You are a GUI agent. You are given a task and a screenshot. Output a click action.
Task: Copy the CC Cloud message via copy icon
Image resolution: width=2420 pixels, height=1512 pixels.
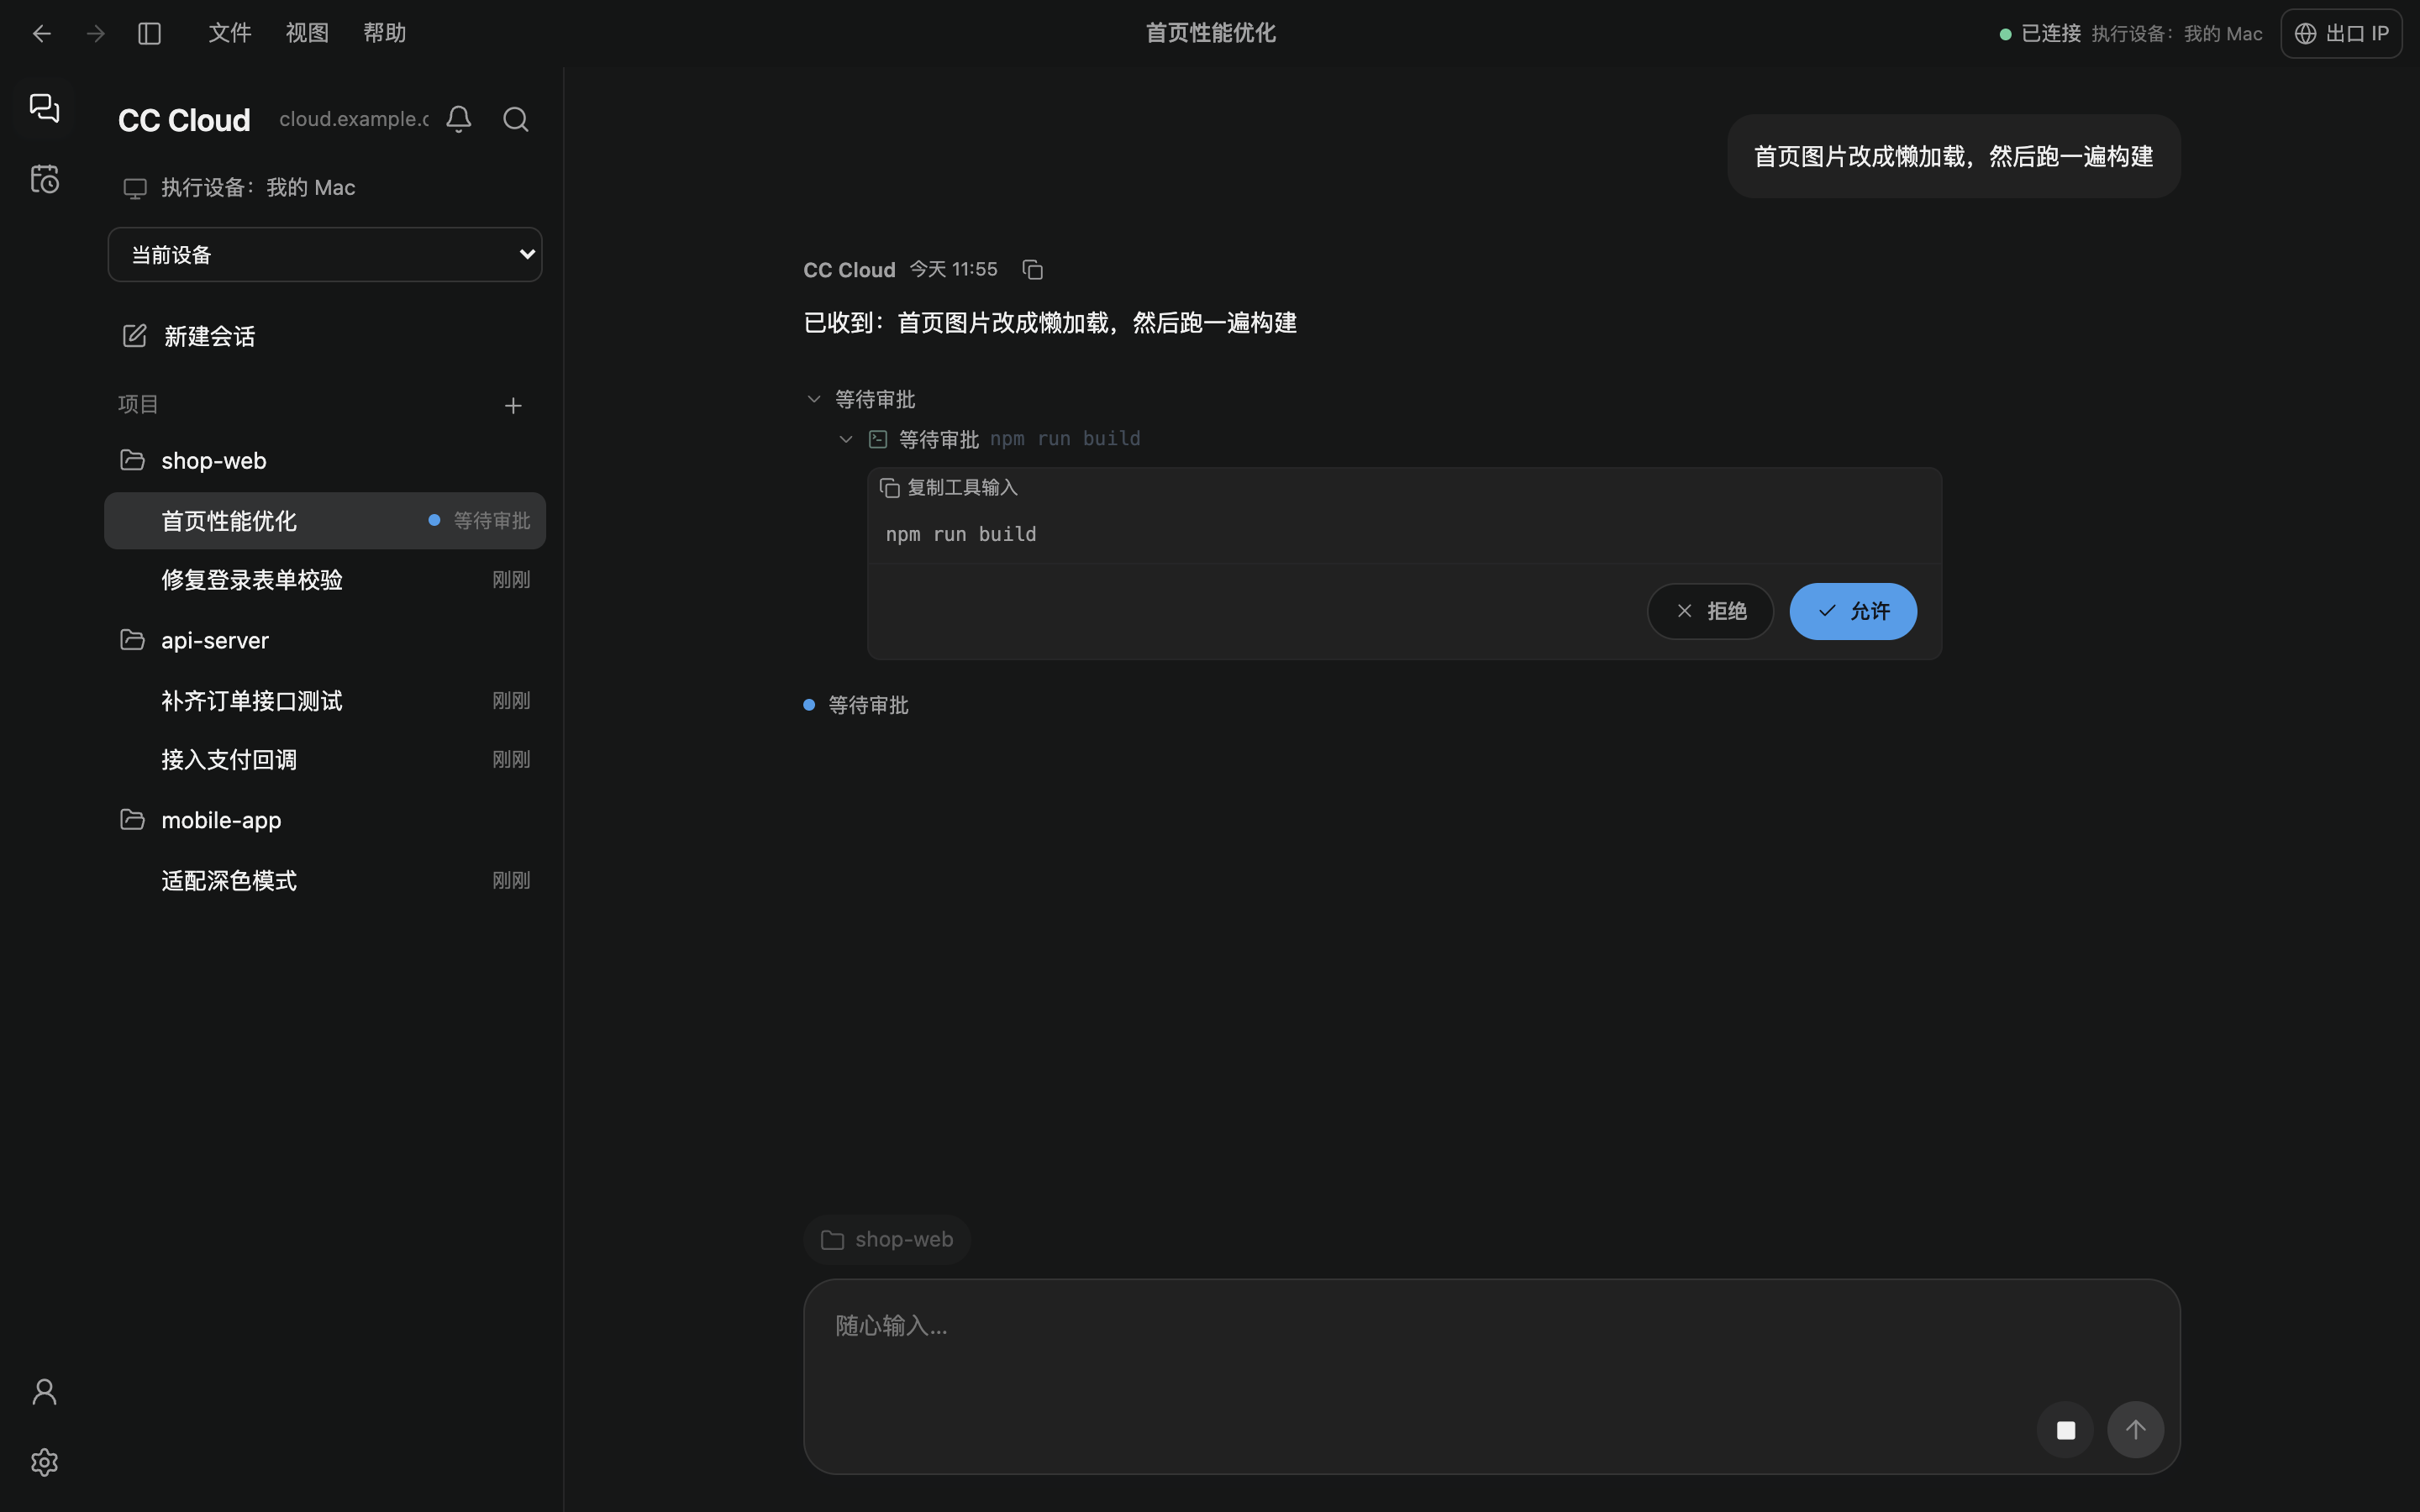point(1033,270)
